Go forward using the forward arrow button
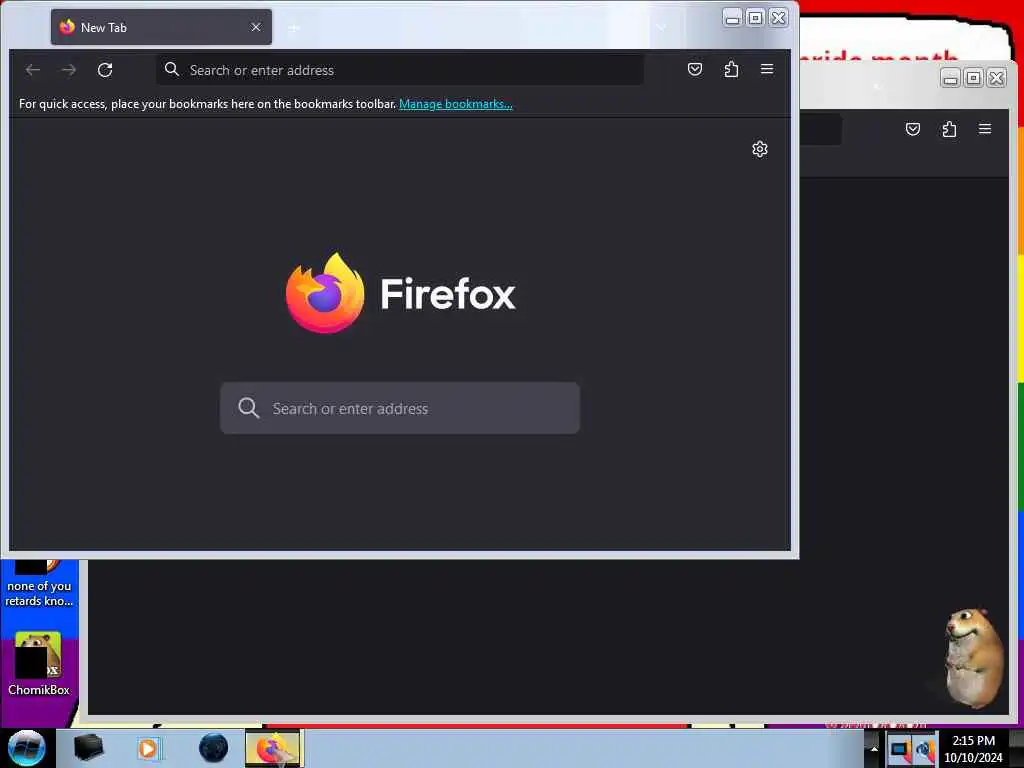Screen dimensions: 1024x768 tap(69, 70)
